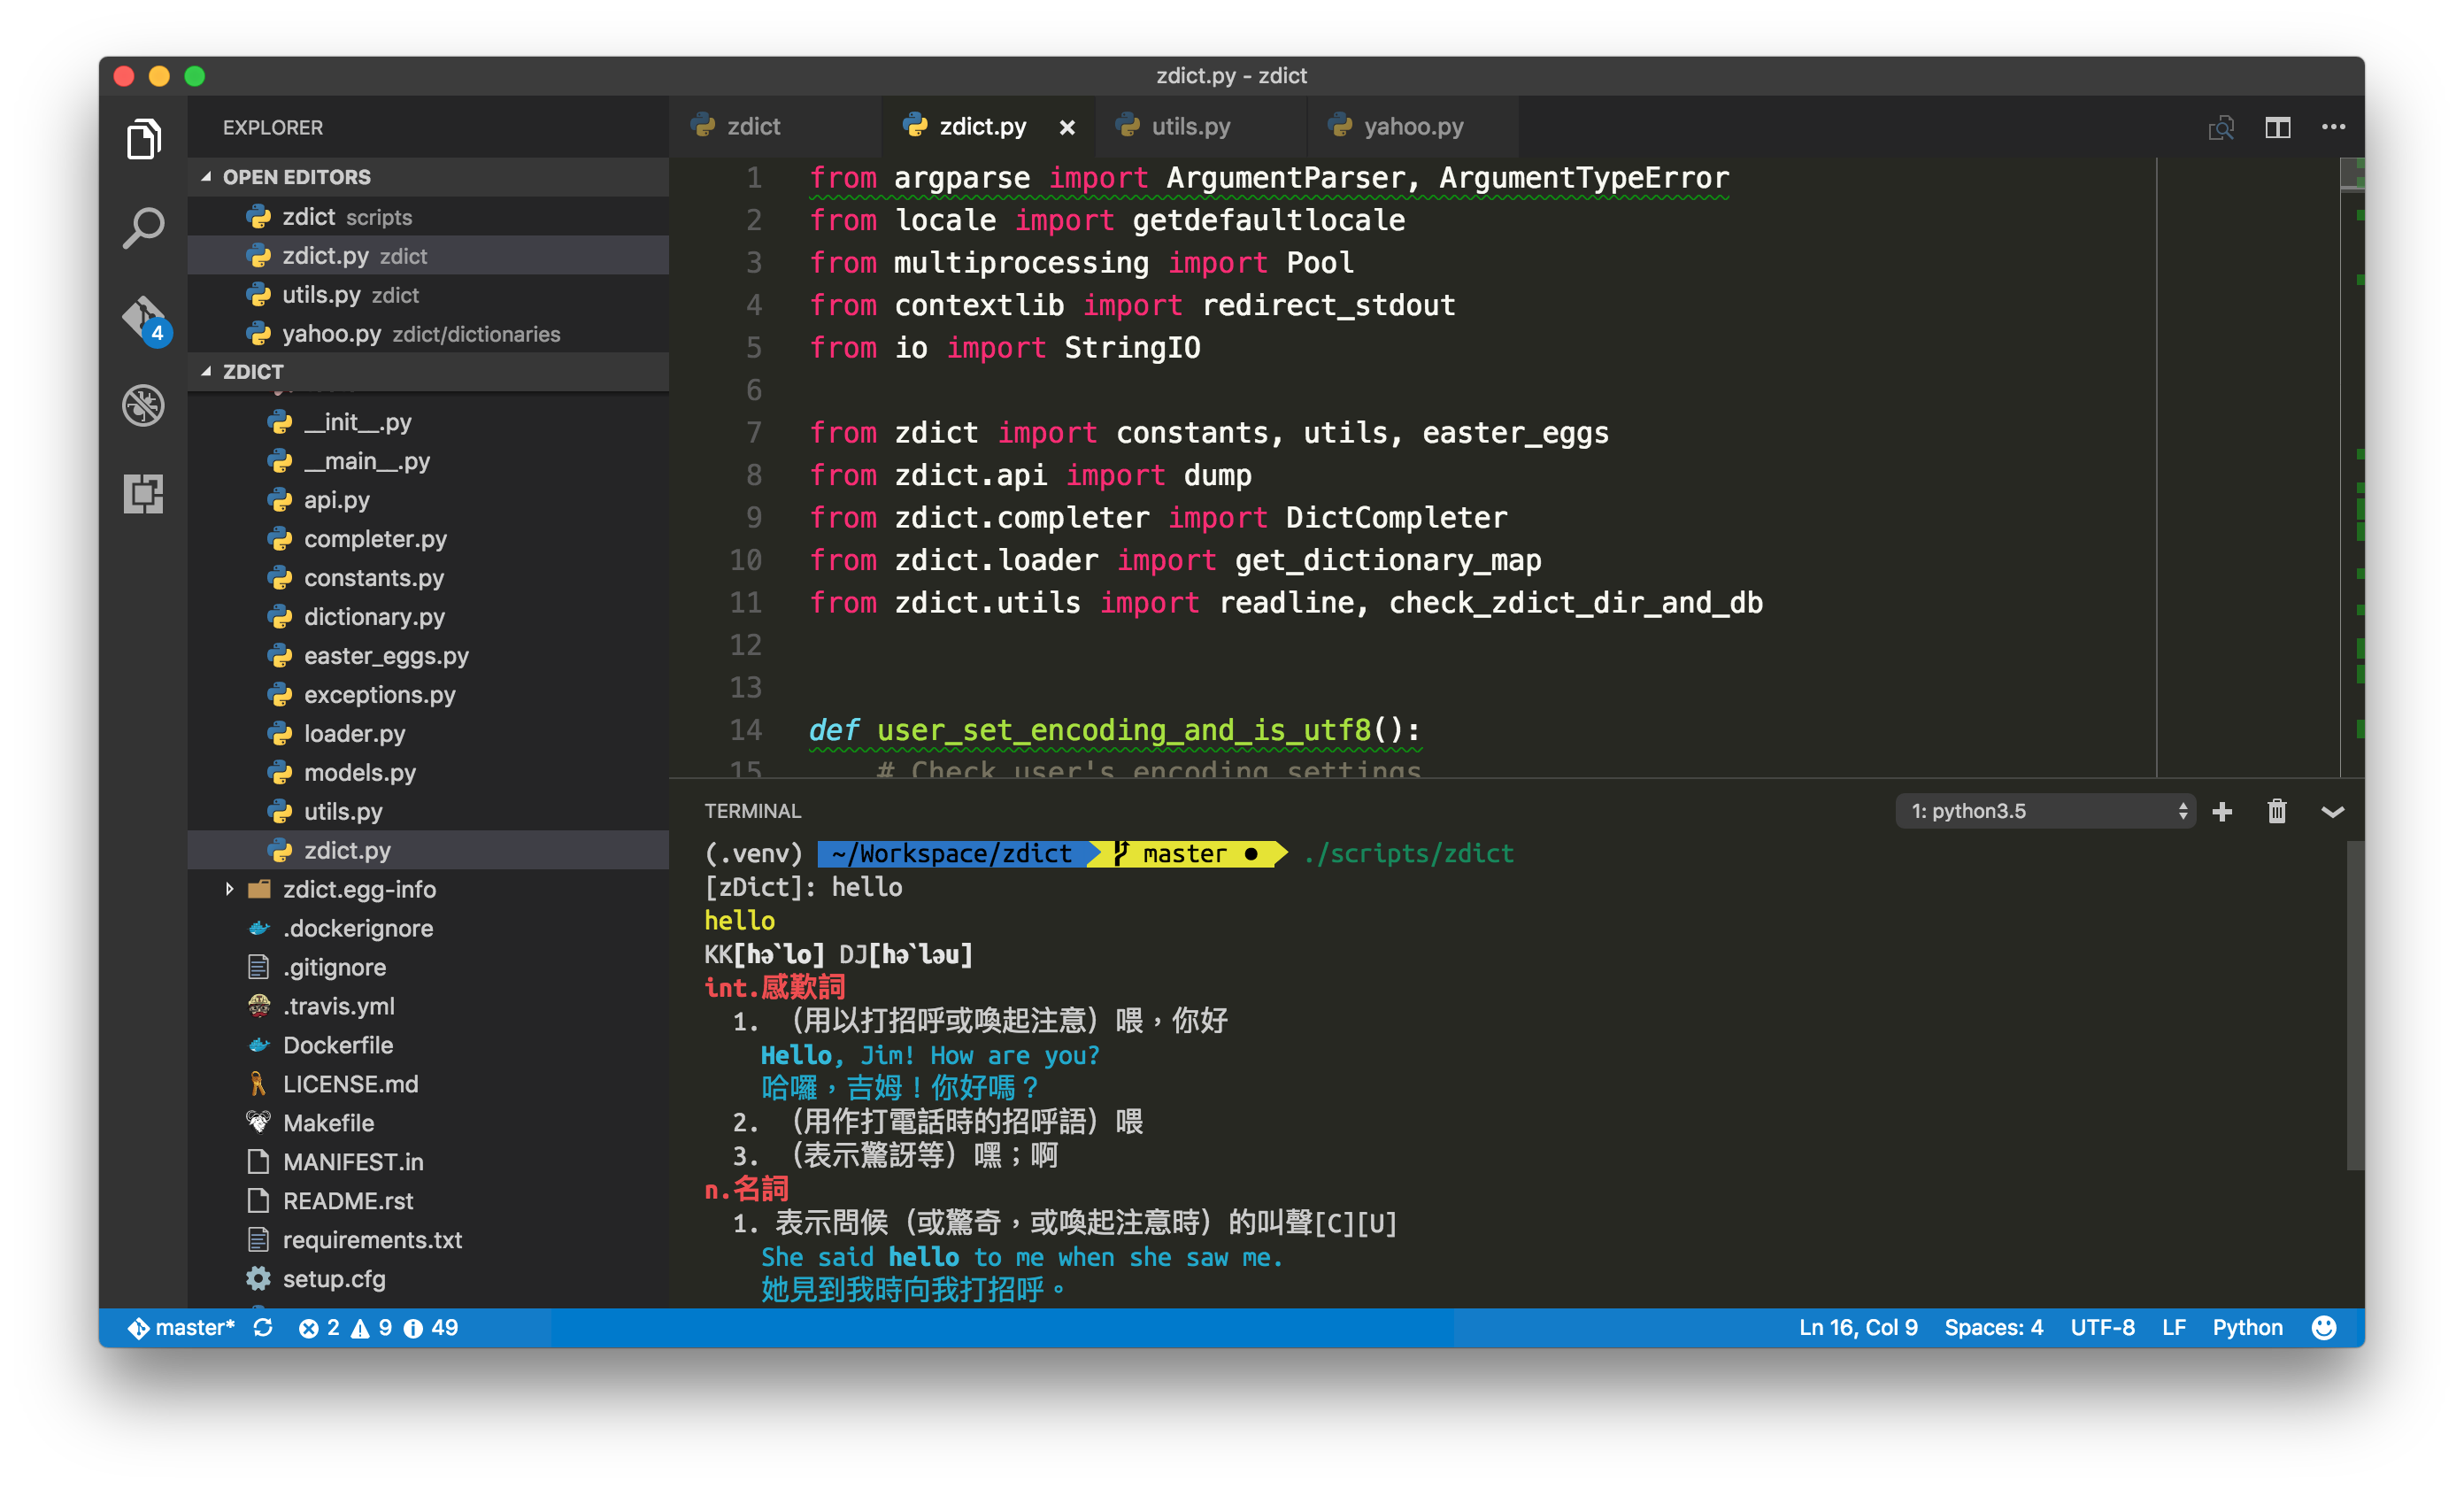Open the editor More Actions ellipsis
2464x1489 pixels.
[2333, 127]
